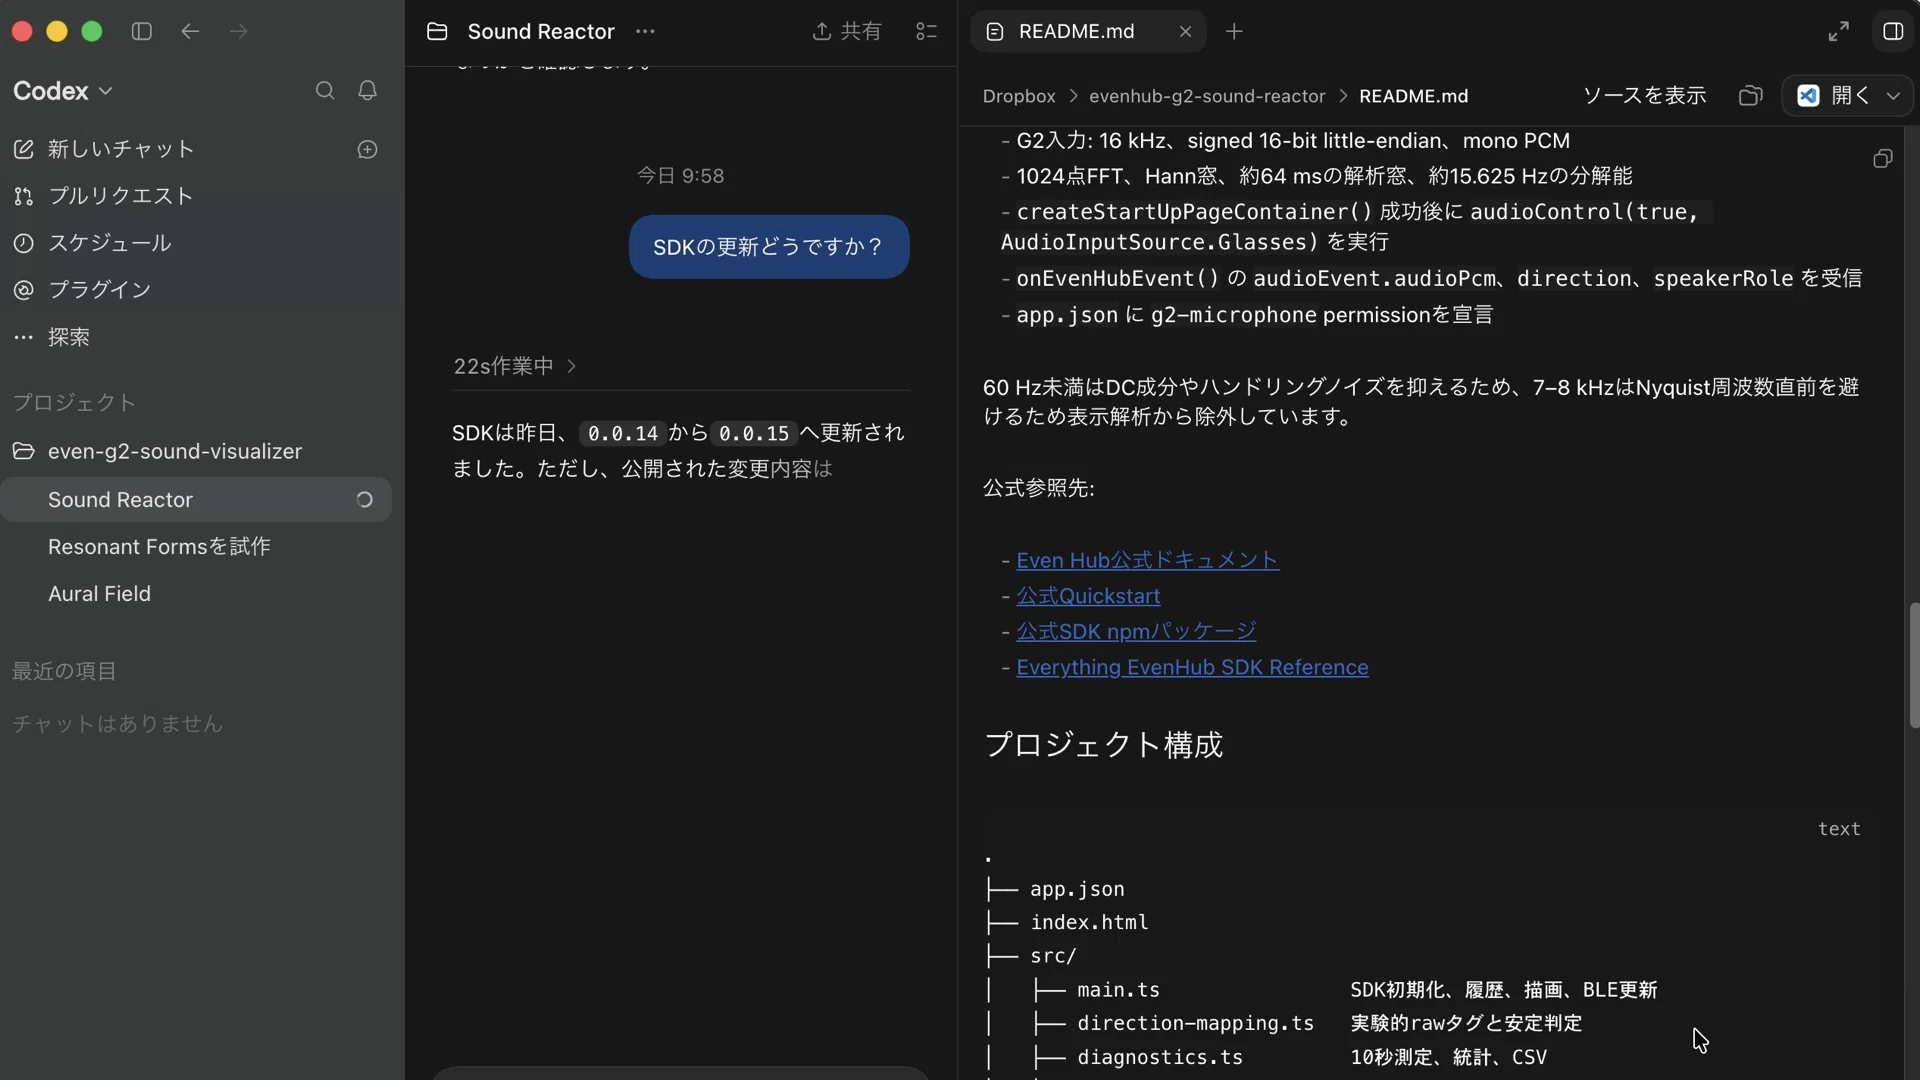Open notifications bell icon
The image size is (1920, 1080).
367,91
